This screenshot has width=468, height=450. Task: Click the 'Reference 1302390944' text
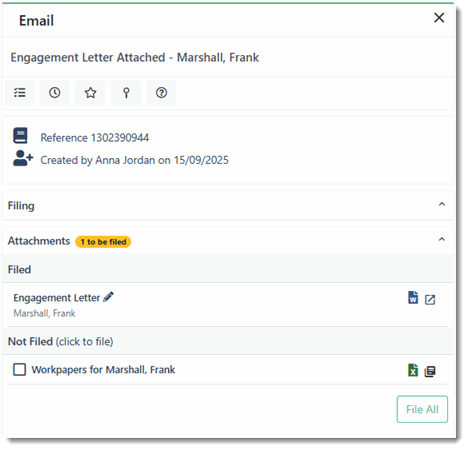click(x=95, y=138)
